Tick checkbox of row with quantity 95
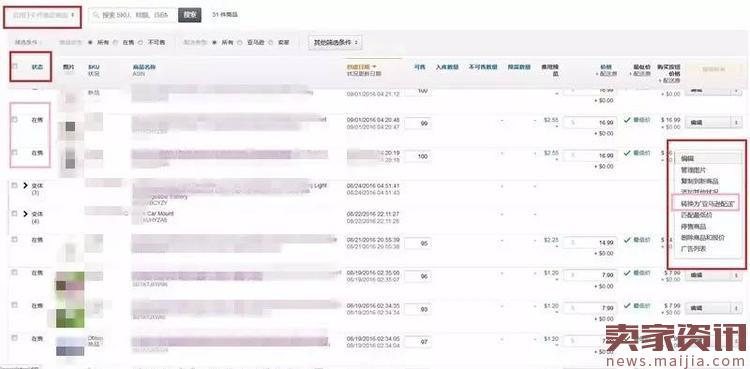Image resolution: width=750 pixels, height=369 pixels. [14, 239]
